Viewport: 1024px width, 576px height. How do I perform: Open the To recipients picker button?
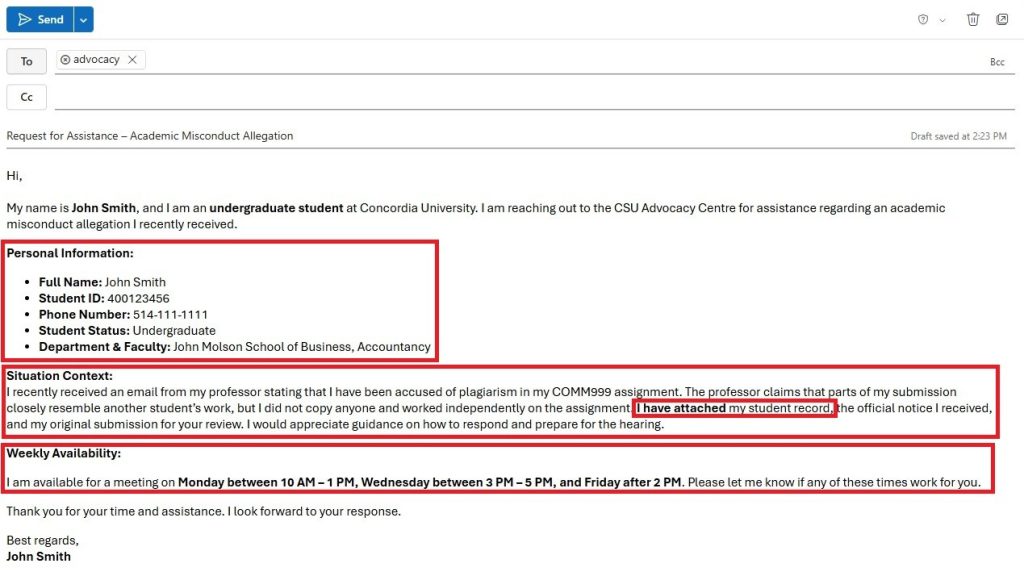point(26,61)
